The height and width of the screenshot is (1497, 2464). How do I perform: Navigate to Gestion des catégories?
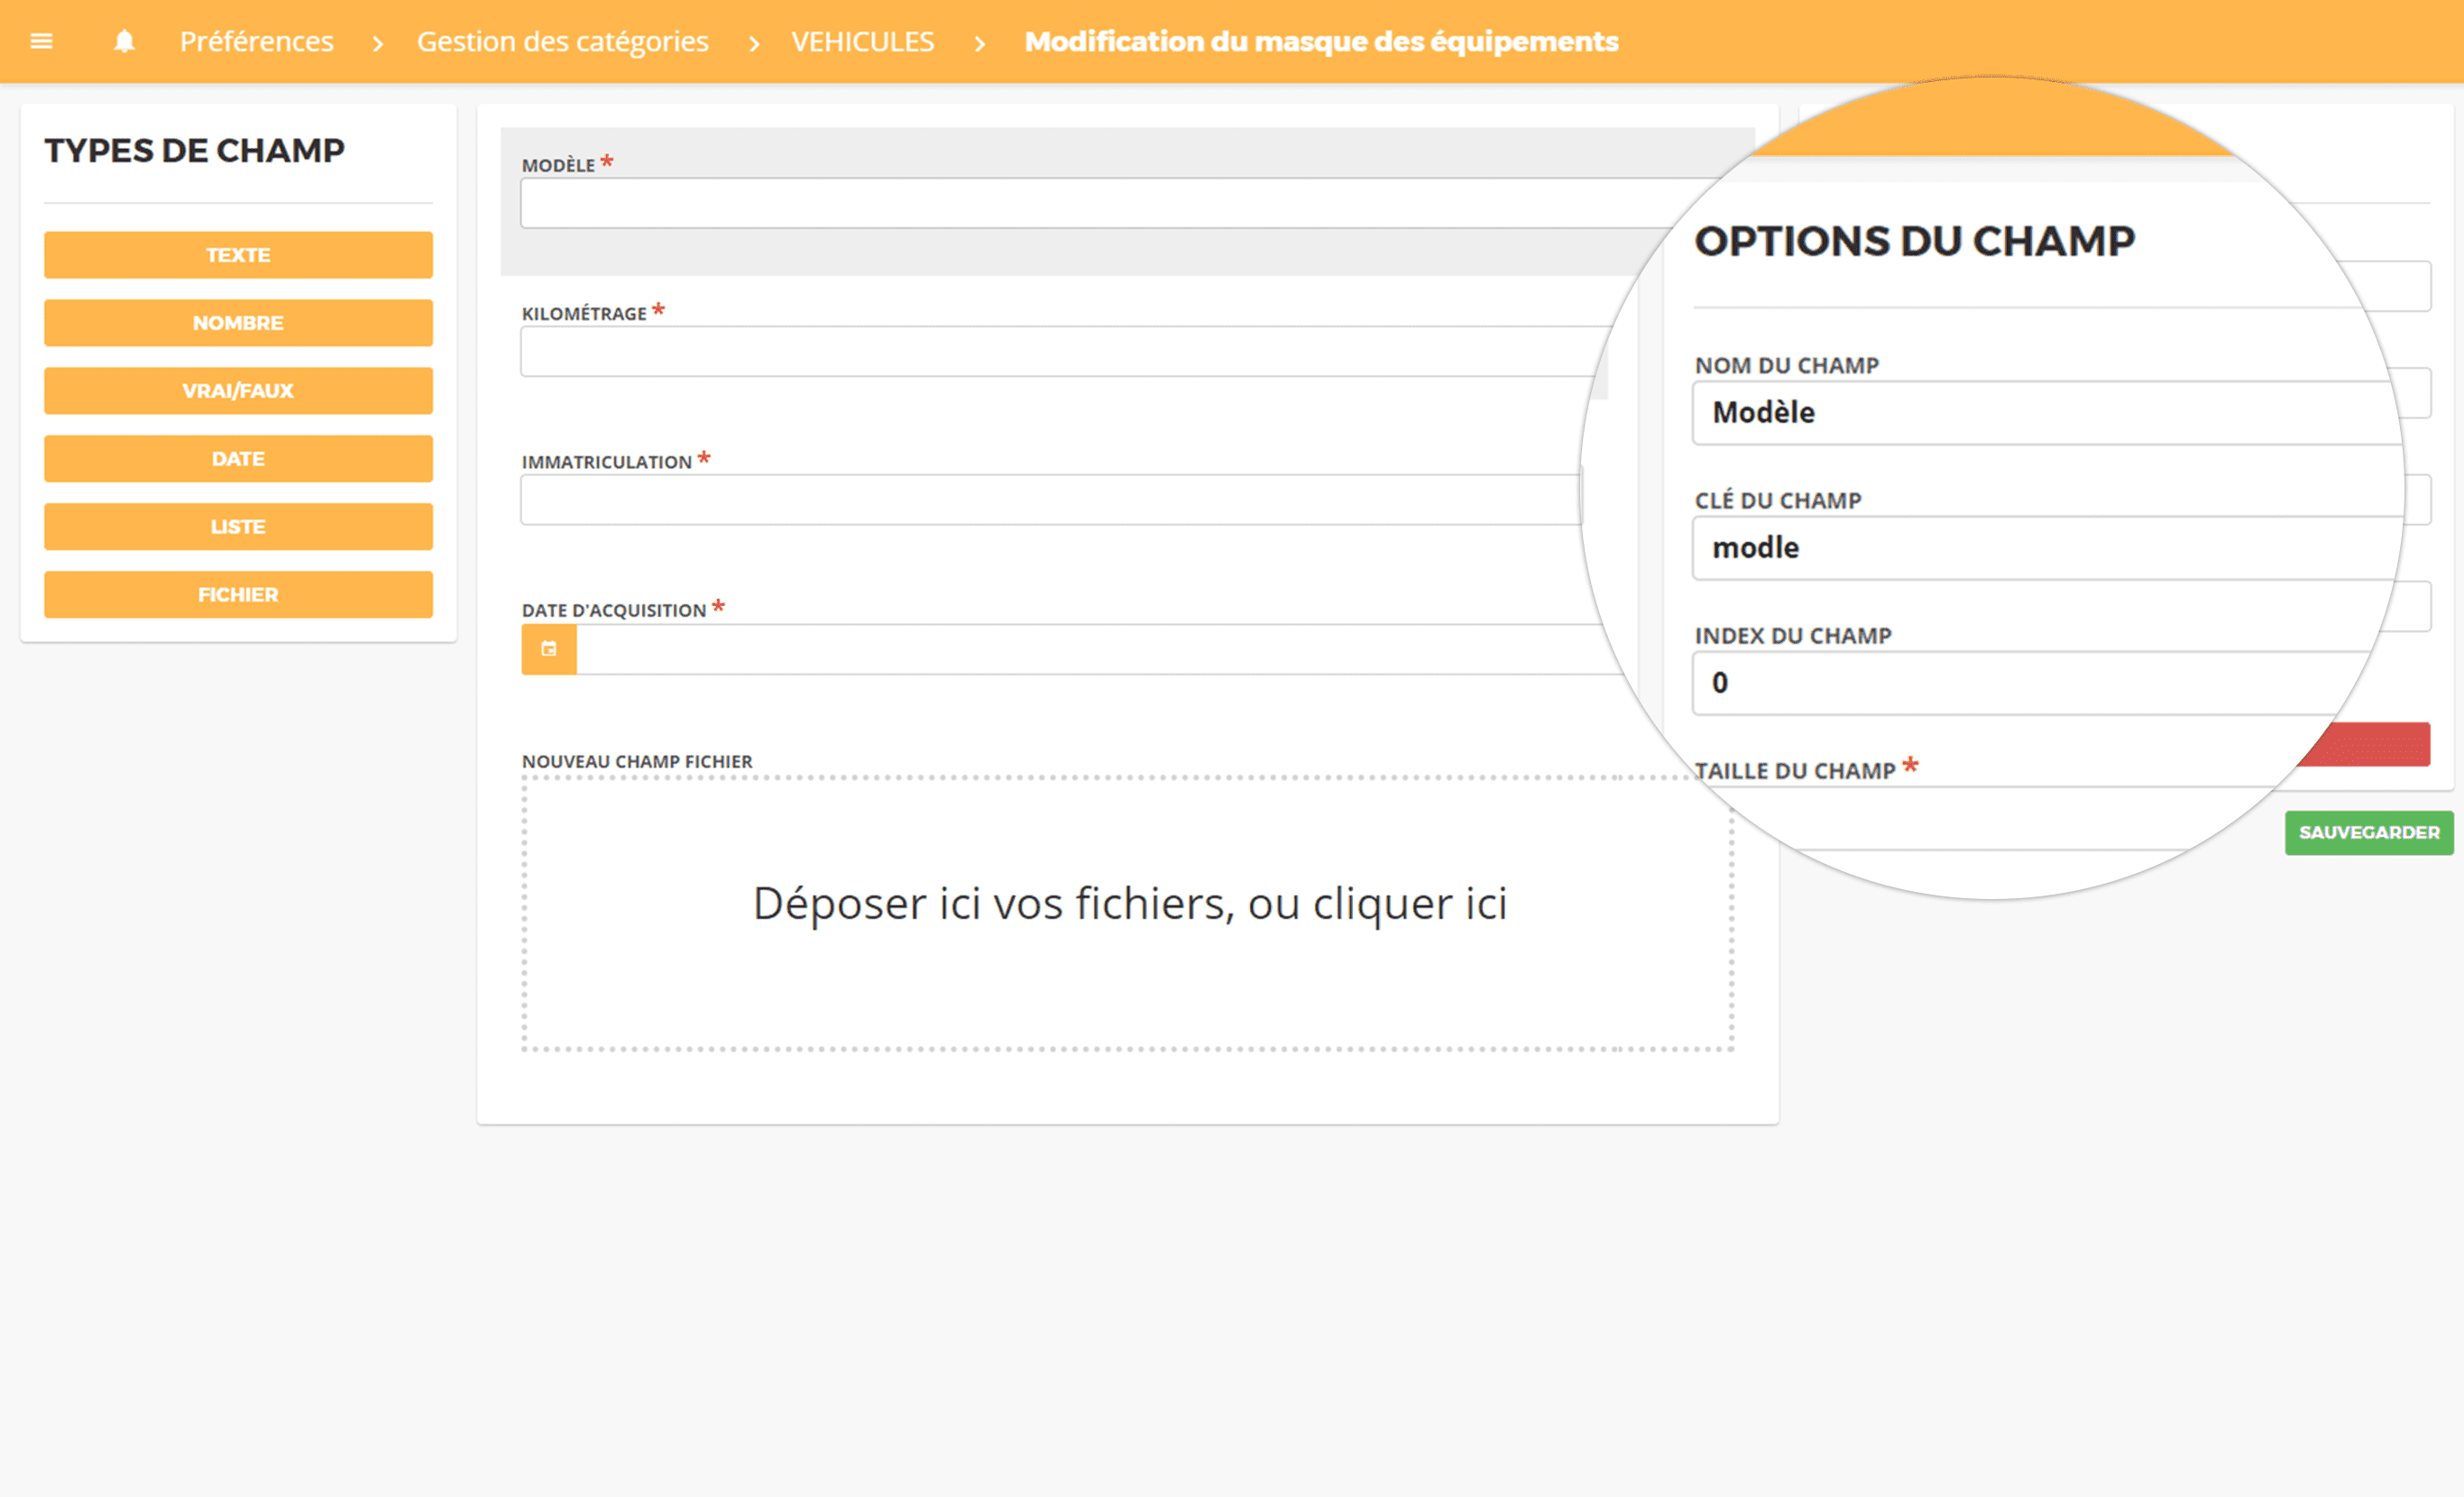pyautogui.click(x=560, y=39)
